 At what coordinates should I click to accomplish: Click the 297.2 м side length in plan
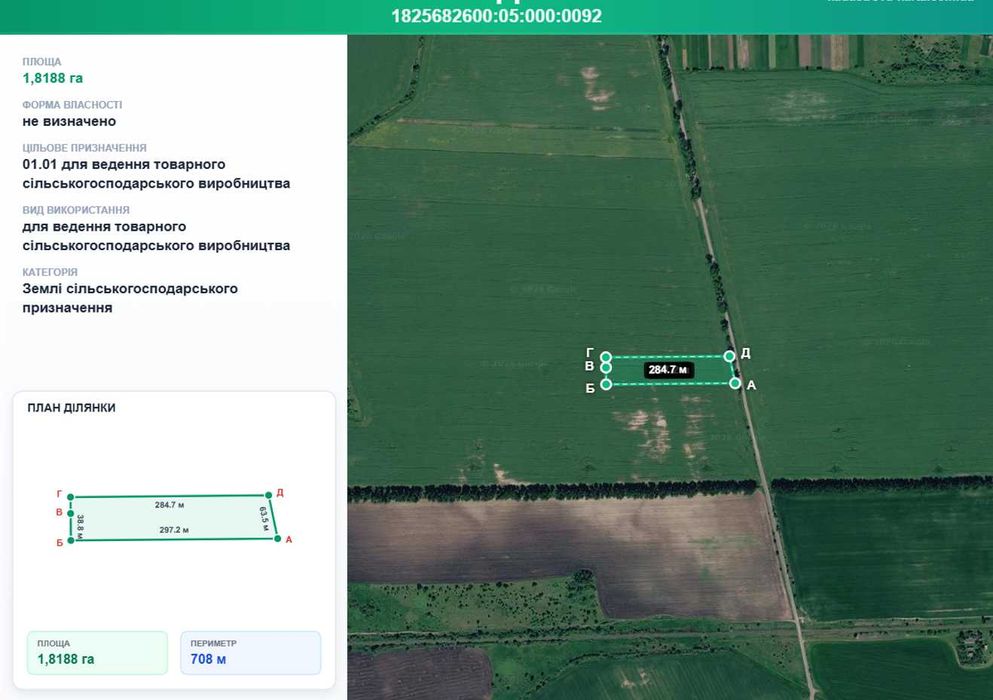pos(174,530)
